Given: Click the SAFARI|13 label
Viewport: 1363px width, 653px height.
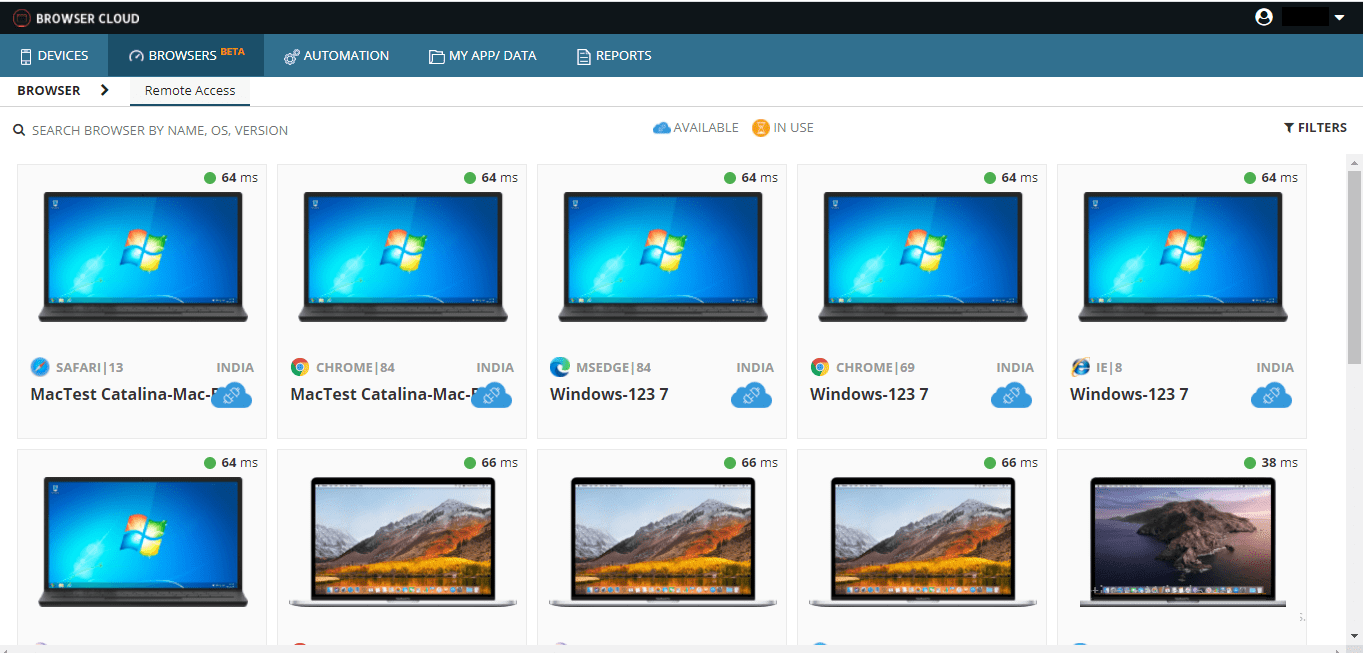Looking at the screenshot, I should pos(90,367).
